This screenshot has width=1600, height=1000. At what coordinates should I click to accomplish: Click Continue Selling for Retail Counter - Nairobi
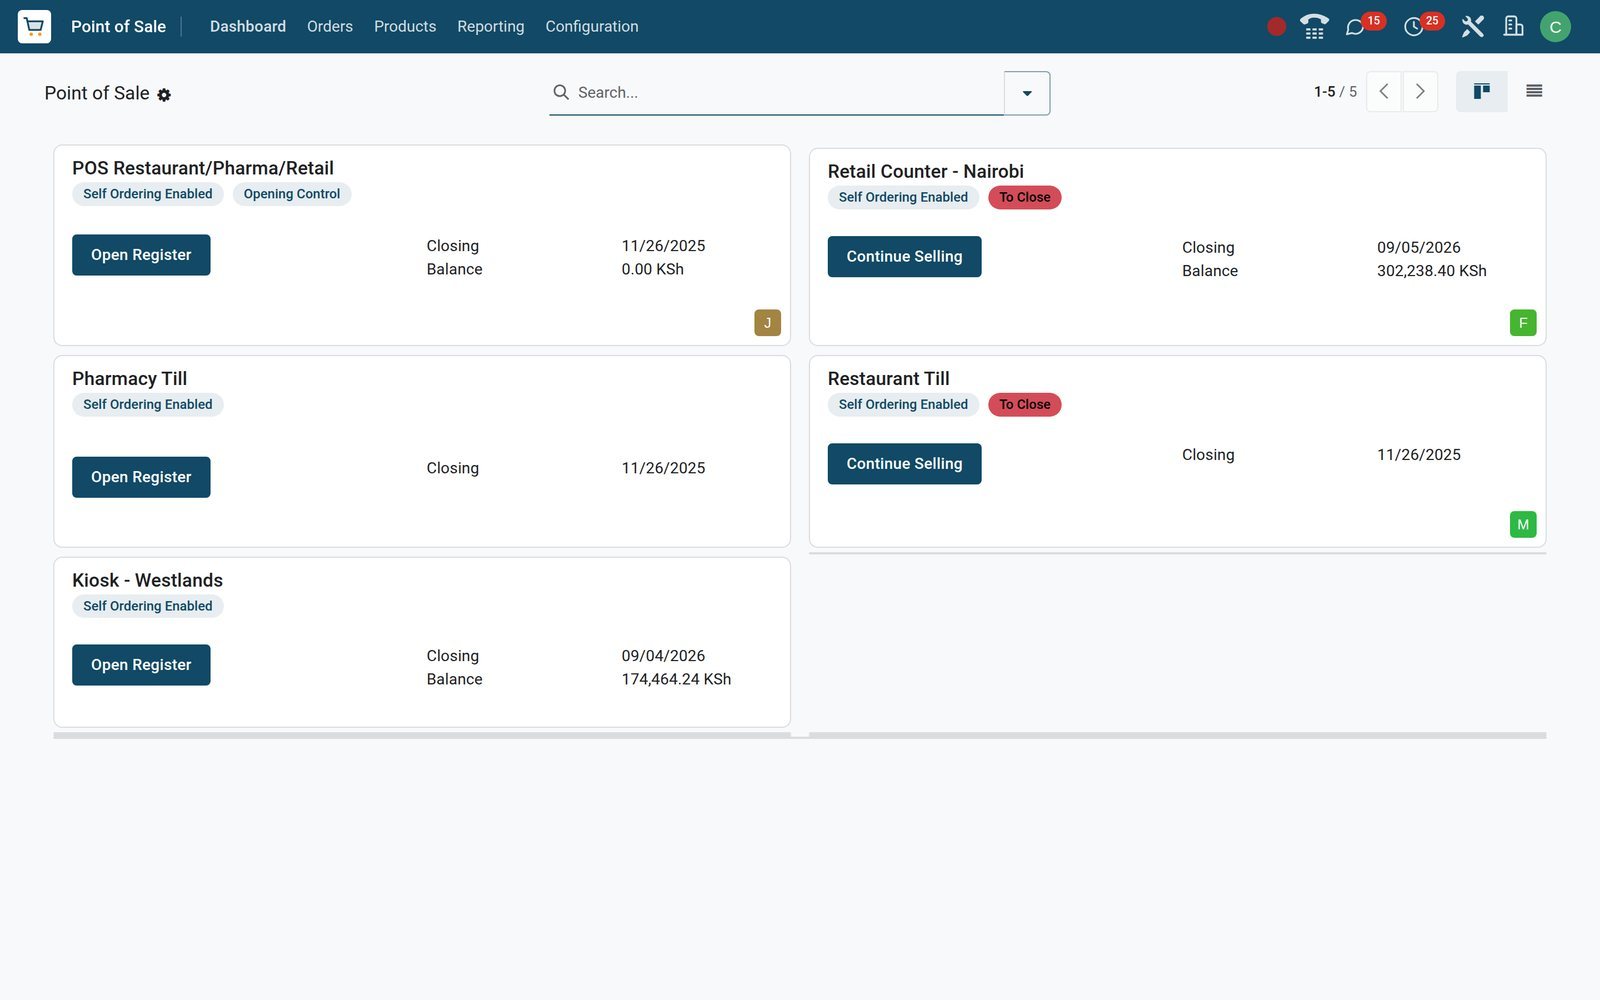[x=904, y=257]
